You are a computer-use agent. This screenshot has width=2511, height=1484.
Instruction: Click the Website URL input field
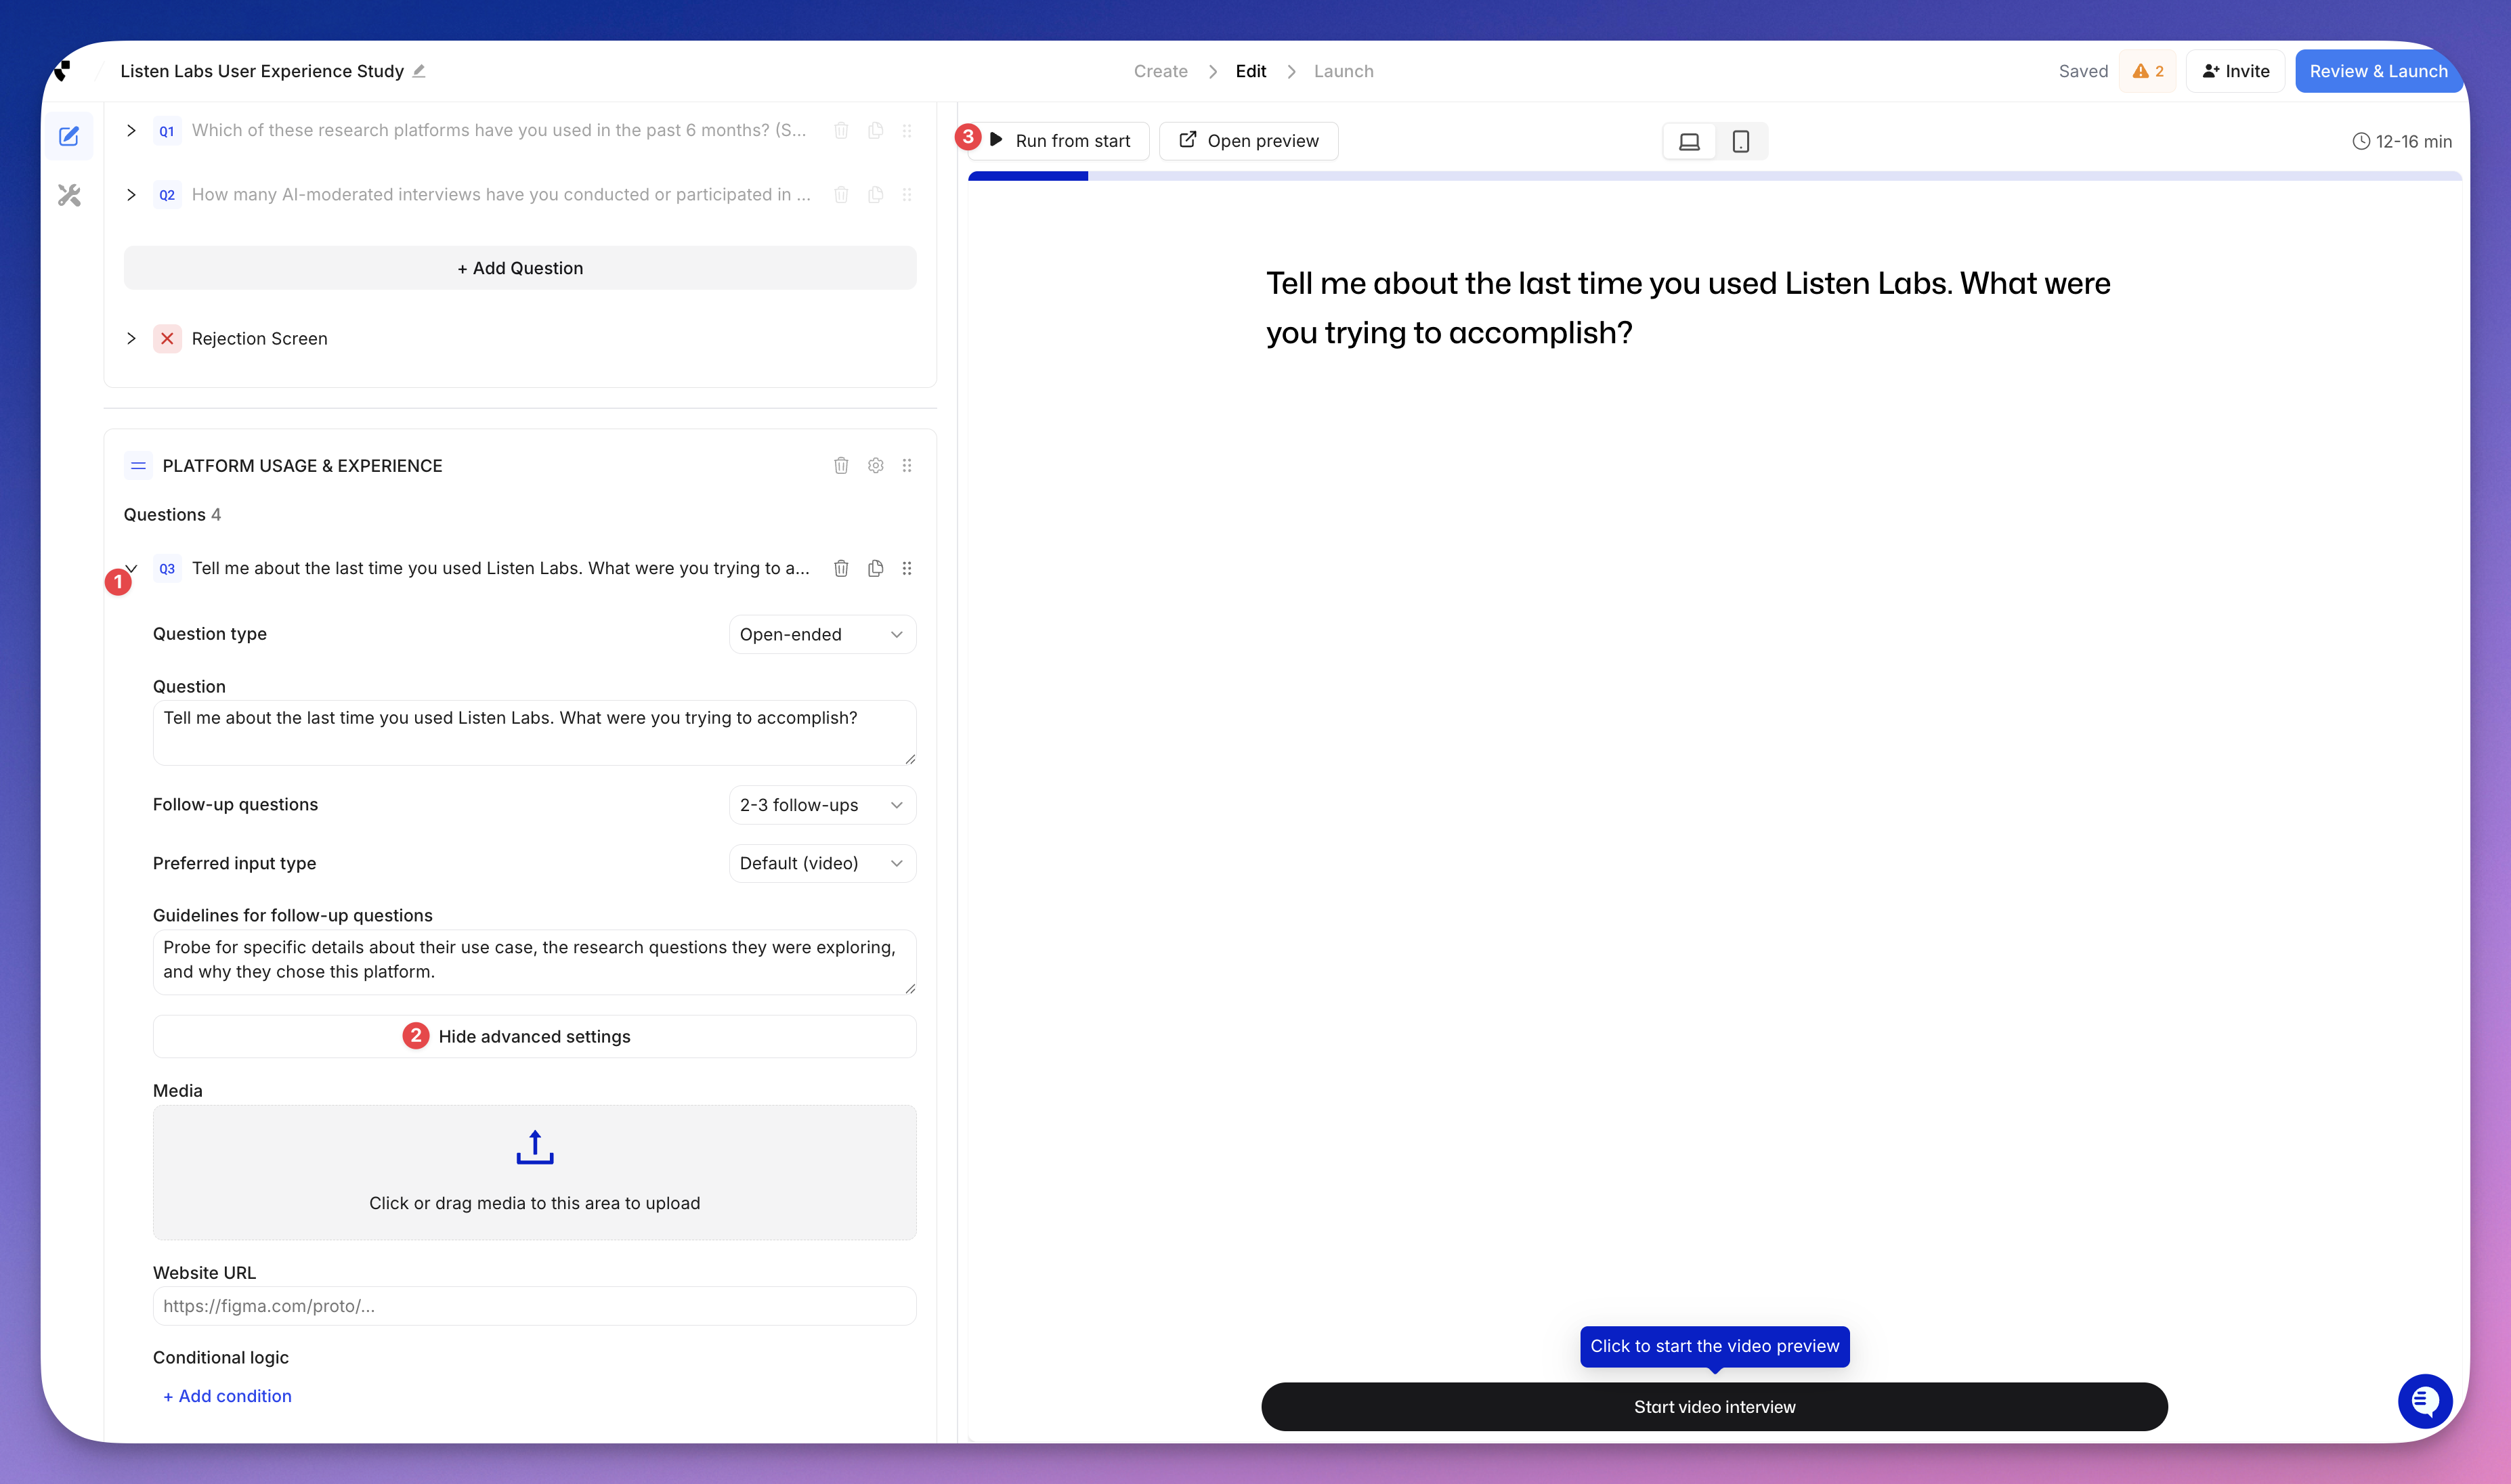tap(534, 1306)
